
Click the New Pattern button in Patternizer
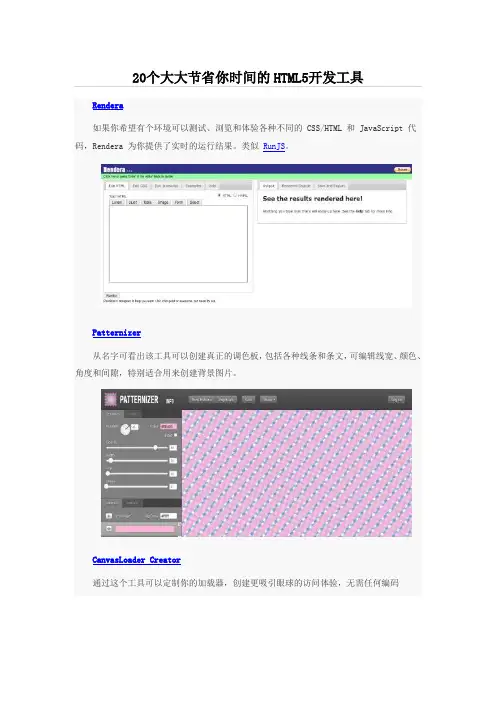tap(202, 399)
